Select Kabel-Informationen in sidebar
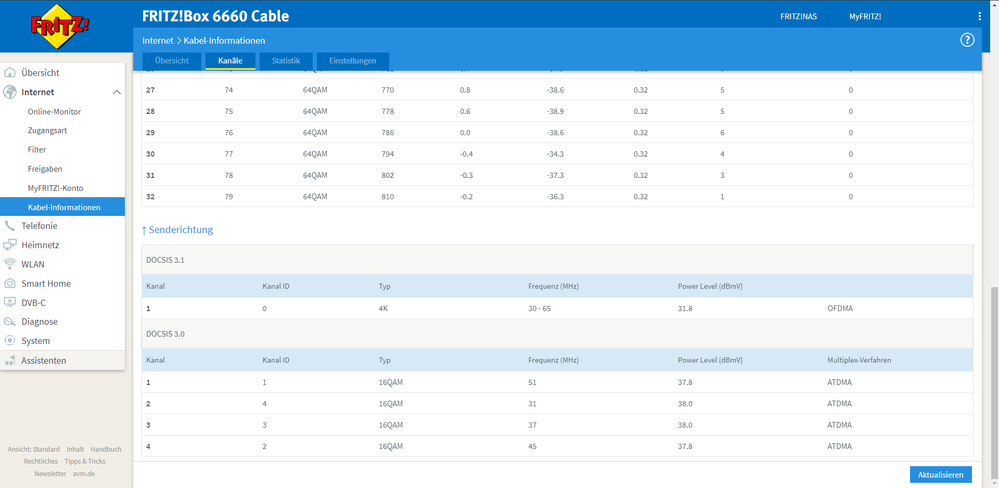The width and height of the screenshot is (999, 488). (62, 207)
